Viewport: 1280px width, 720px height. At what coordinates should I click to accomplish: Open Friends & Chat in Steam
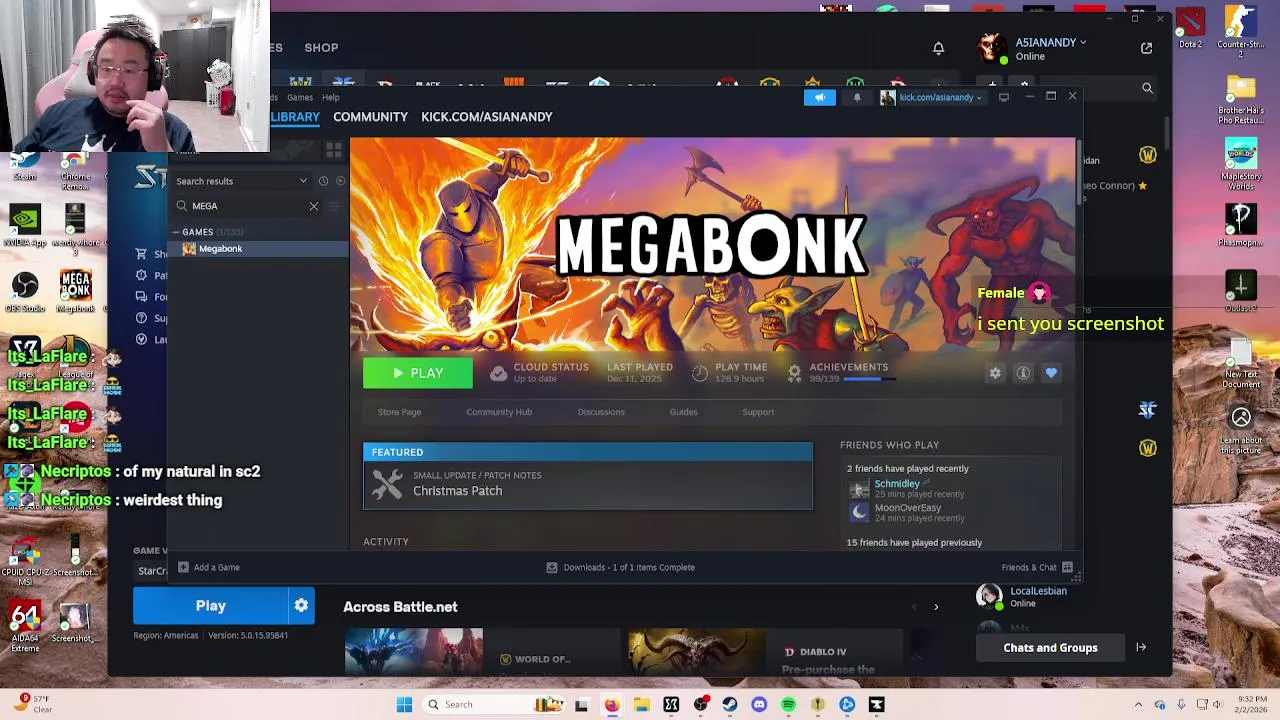point(1037,567)
